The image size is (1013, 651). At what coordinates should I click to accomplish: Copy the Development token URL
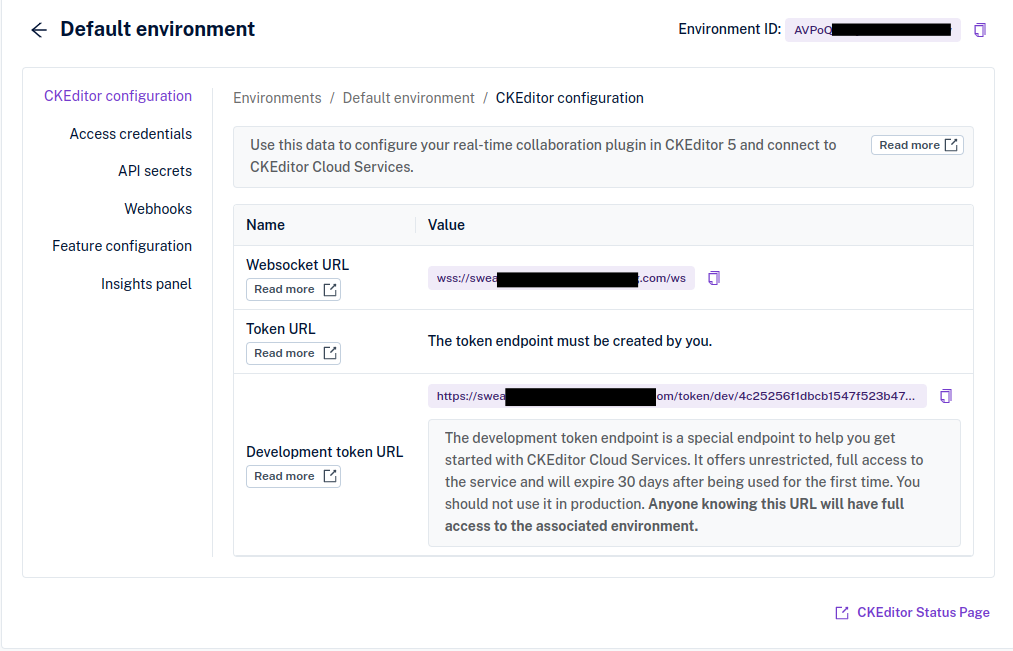pyautogui.click(x=945, y=396)
